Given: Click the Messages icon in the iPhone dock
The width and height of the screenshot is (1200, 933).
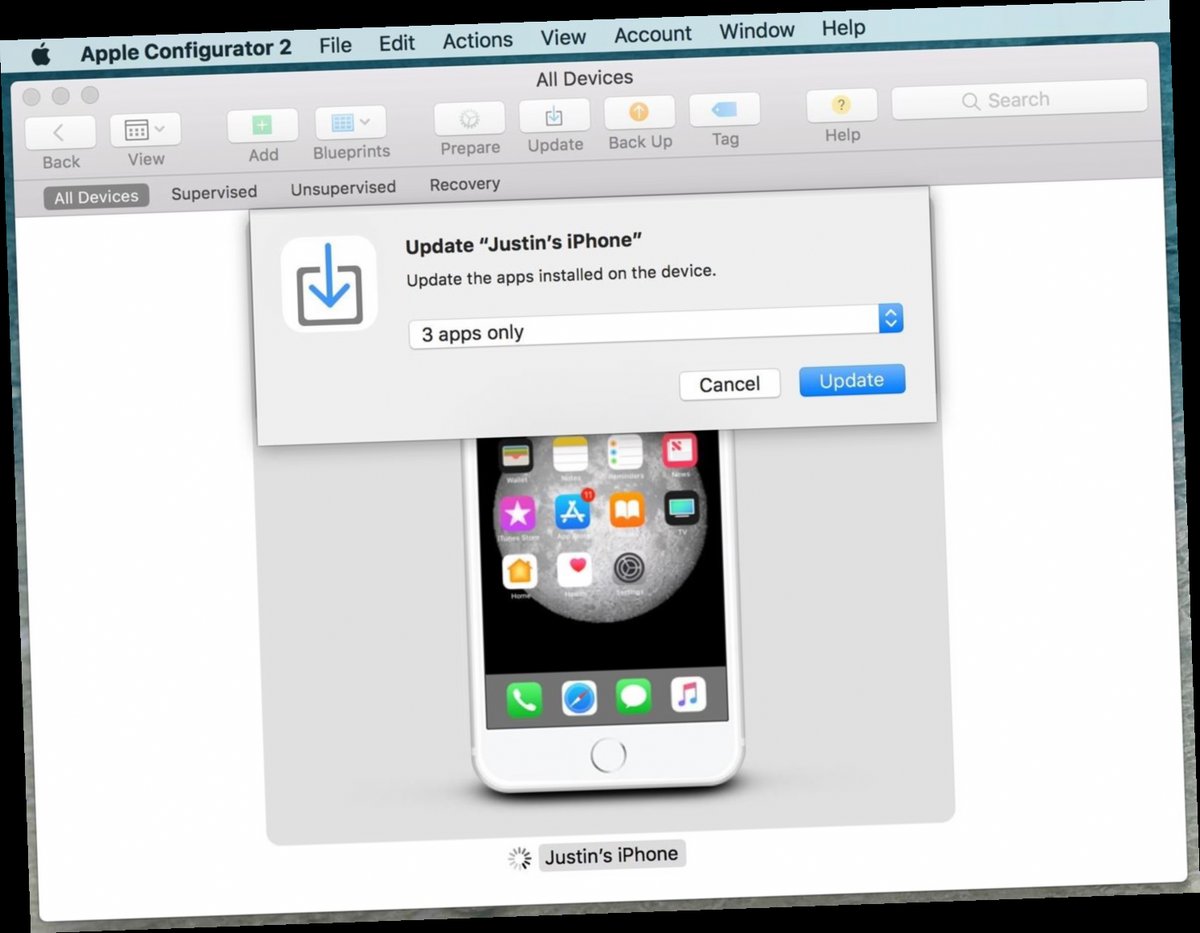Looking at the screenshot, I should [x=633, y=695].
